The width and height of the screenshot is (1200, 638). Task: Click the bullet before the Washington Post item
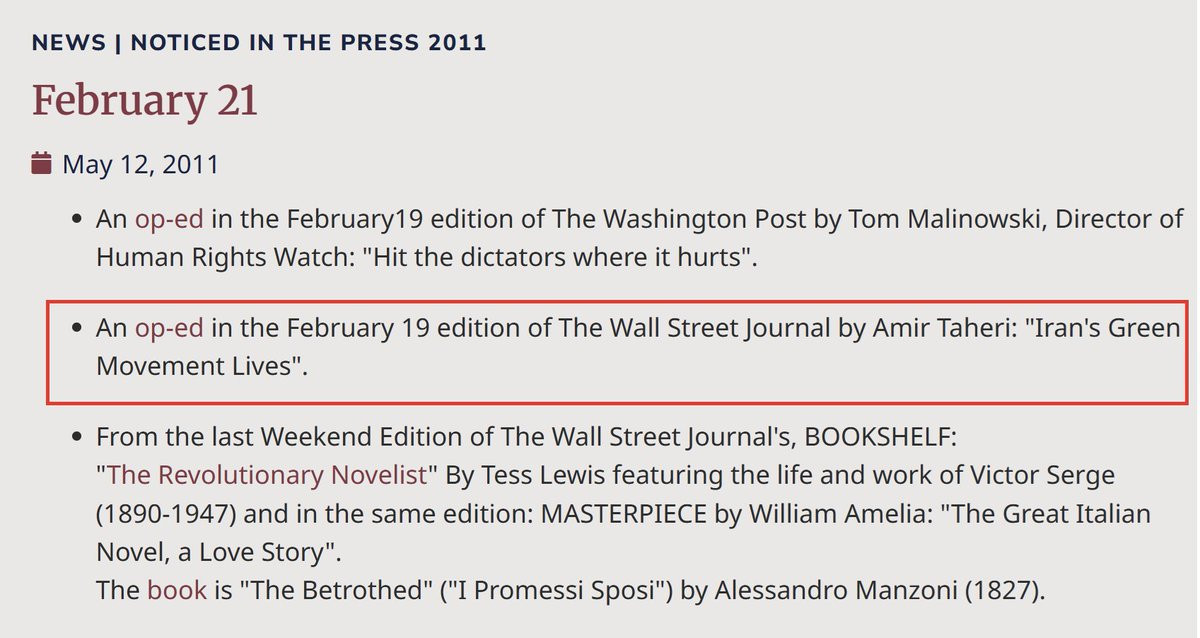(x=77, y=219)
